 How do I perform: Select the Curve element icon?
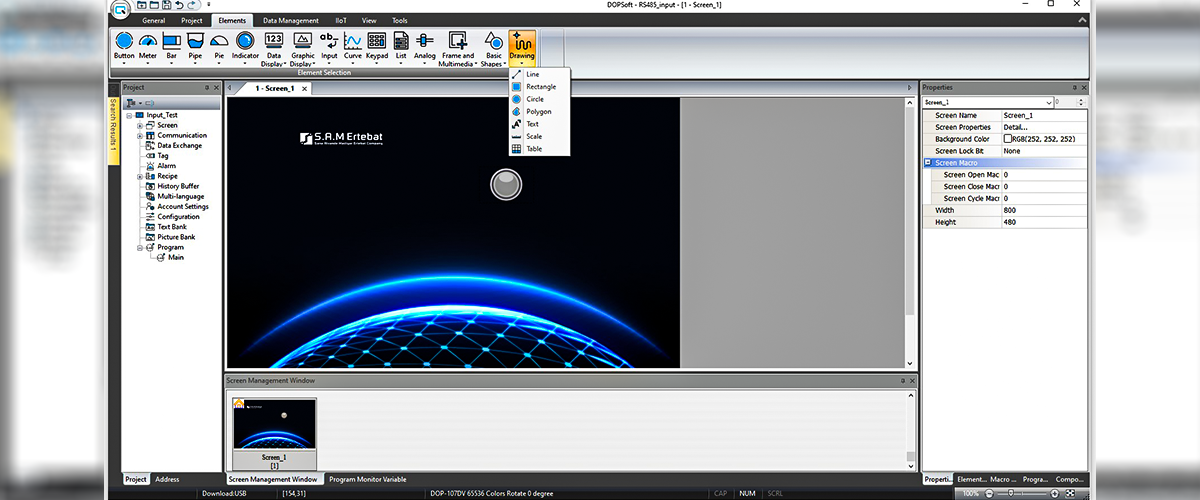pos(353,42)
